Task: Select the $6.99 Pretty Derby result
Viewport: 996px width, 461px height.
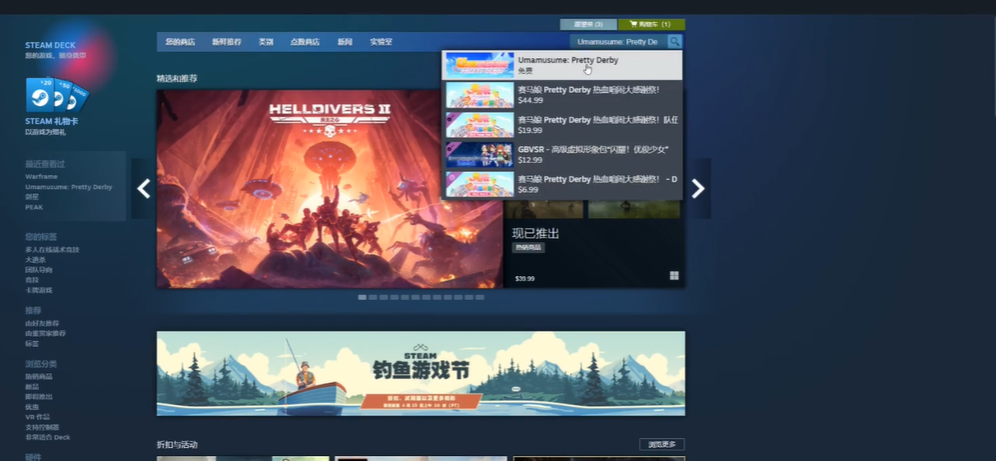Action: coord(562,184)
